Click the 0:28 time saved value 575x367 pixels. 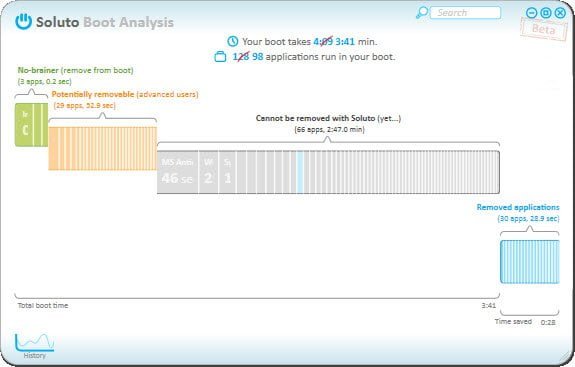tap(548, 322)
